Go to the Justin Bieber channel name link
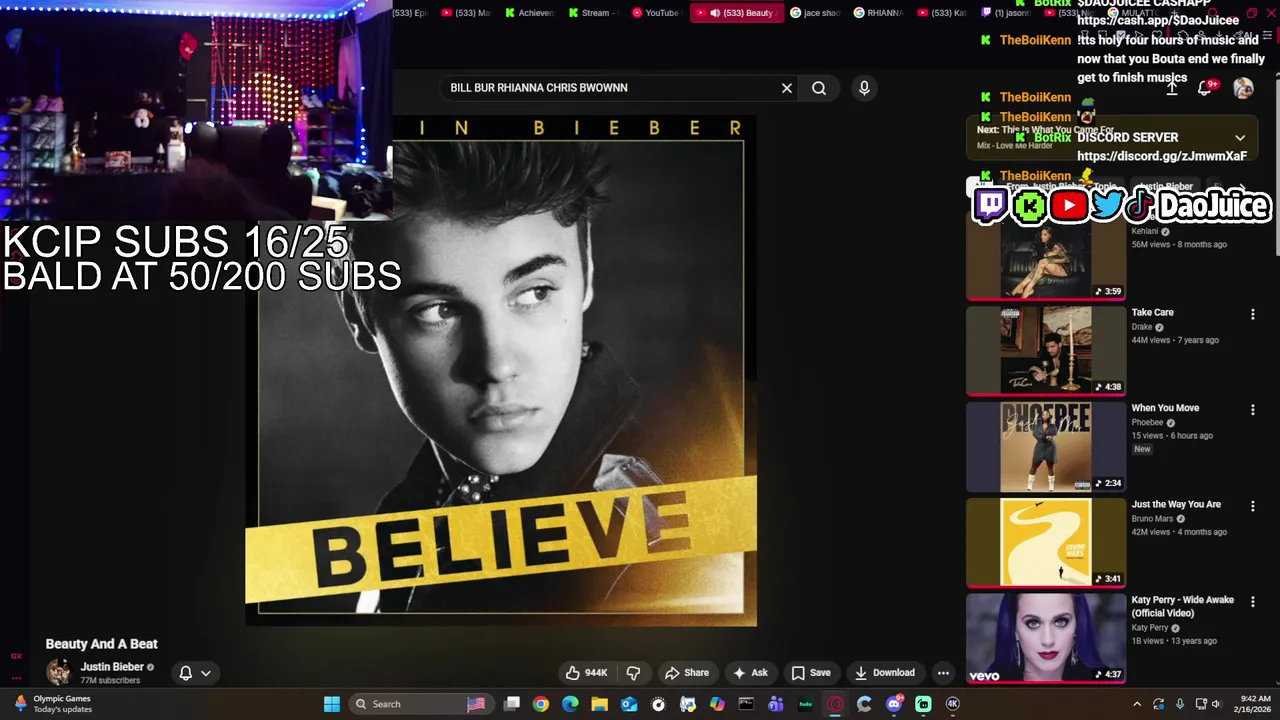The height and width of the screenshot is (720, 1280). tap(112, 667)
